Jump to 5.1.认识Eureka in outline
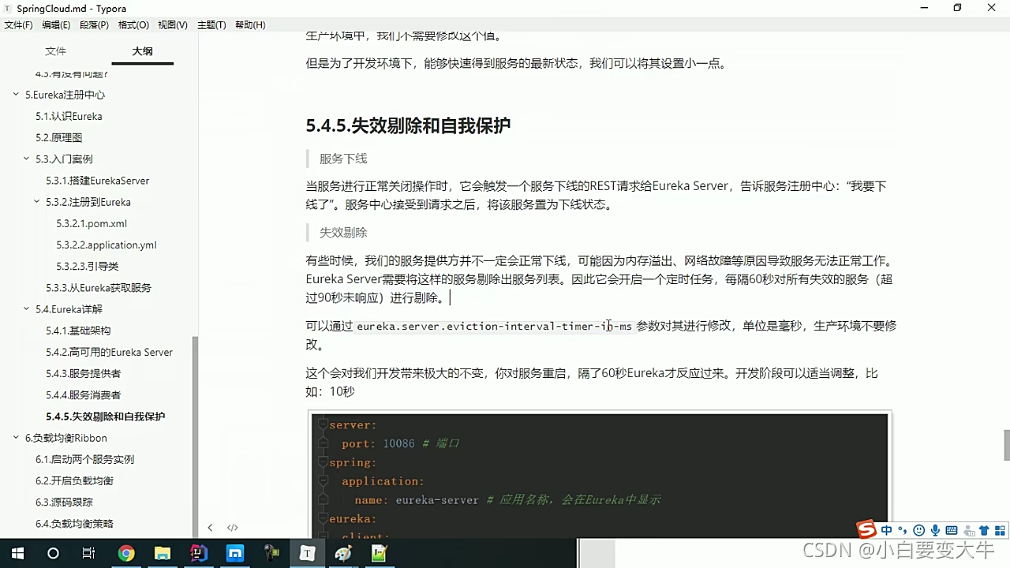The height and width of the screenshot is (568, 1010). (69, 116)
